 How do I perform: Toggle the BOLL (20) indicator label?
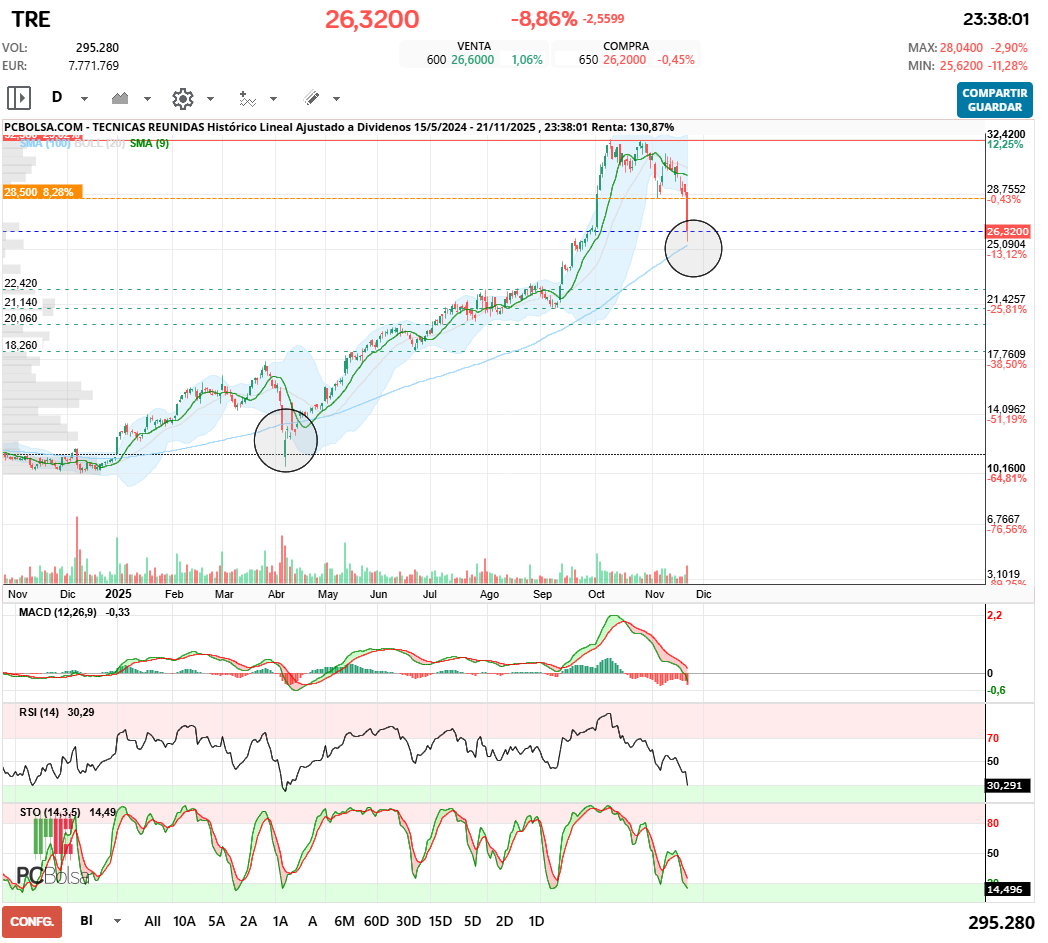click(x=100, y=143)
